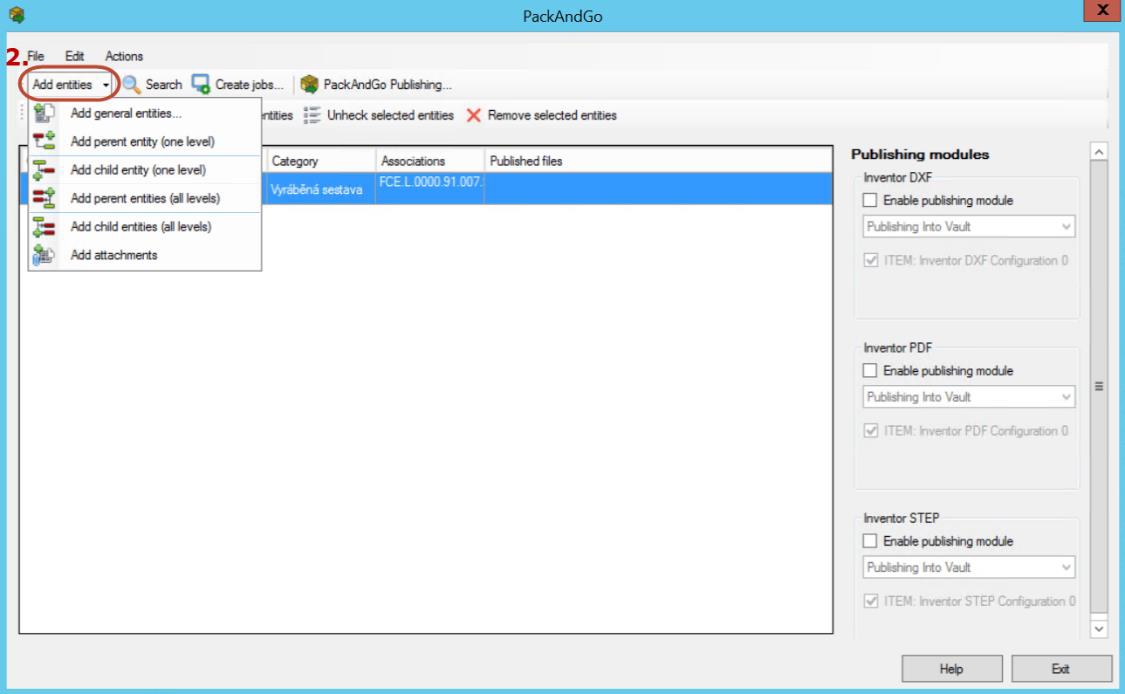The image size is (1125, 694).
Task: Open the Actions menu
Action: click(124, 56)
